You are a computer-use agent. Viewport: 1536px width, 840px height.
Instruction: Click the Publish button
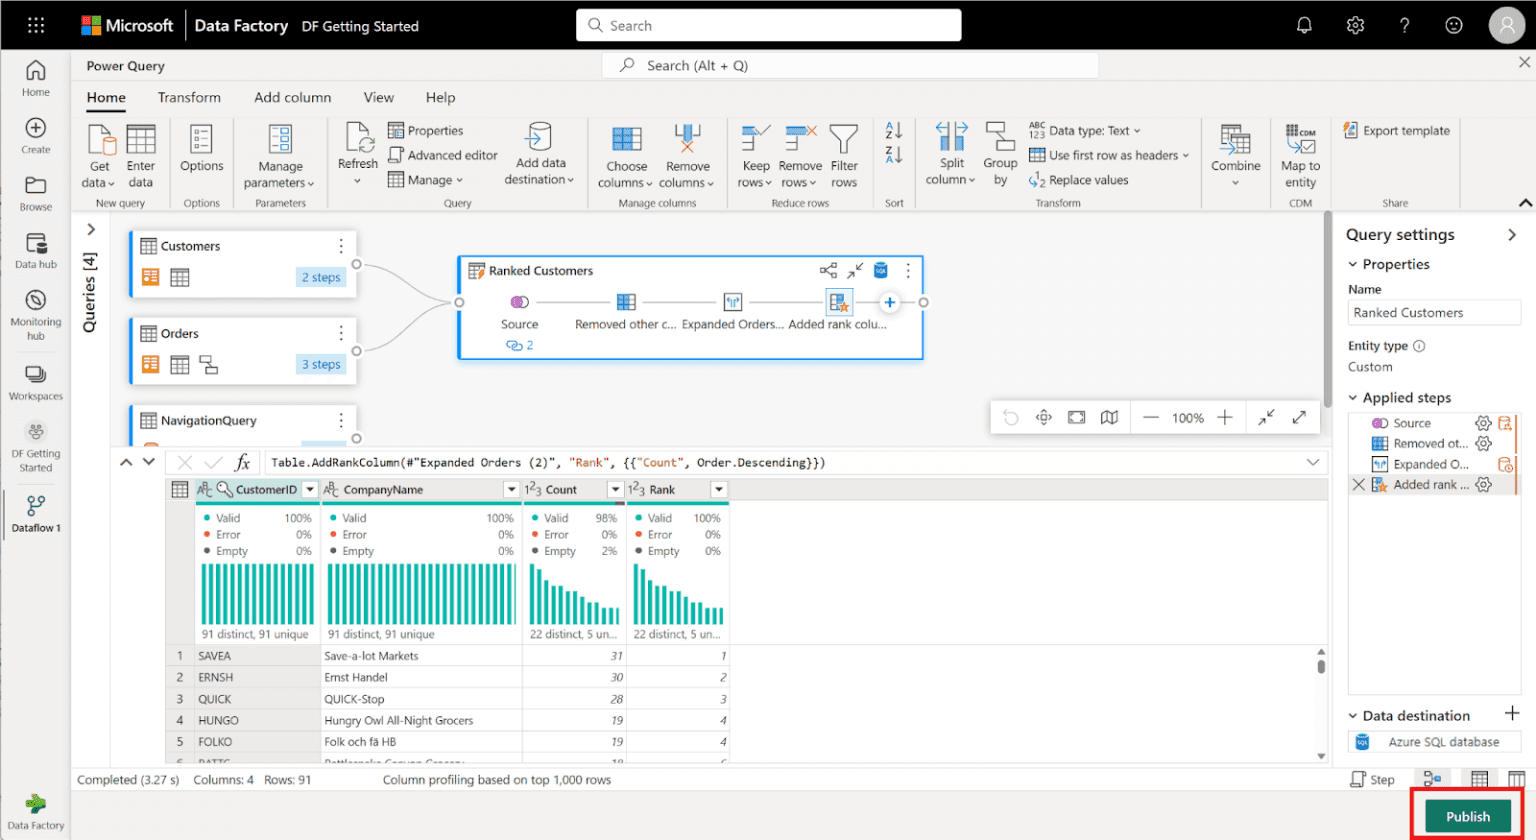1467,816
